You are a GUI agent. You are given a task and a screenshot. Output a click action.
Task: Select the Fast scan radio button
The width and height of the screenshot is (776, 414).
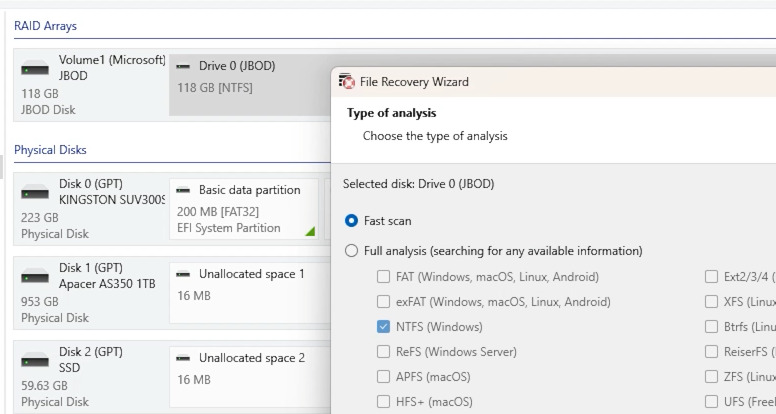click(351, 221)
